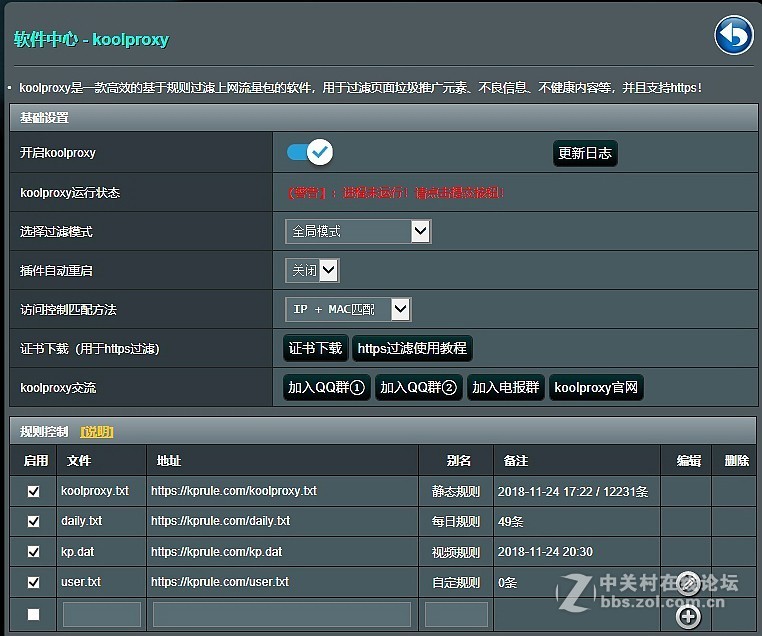Click the https://kprule.com/koolproxy.txt address

click(234, 491)
